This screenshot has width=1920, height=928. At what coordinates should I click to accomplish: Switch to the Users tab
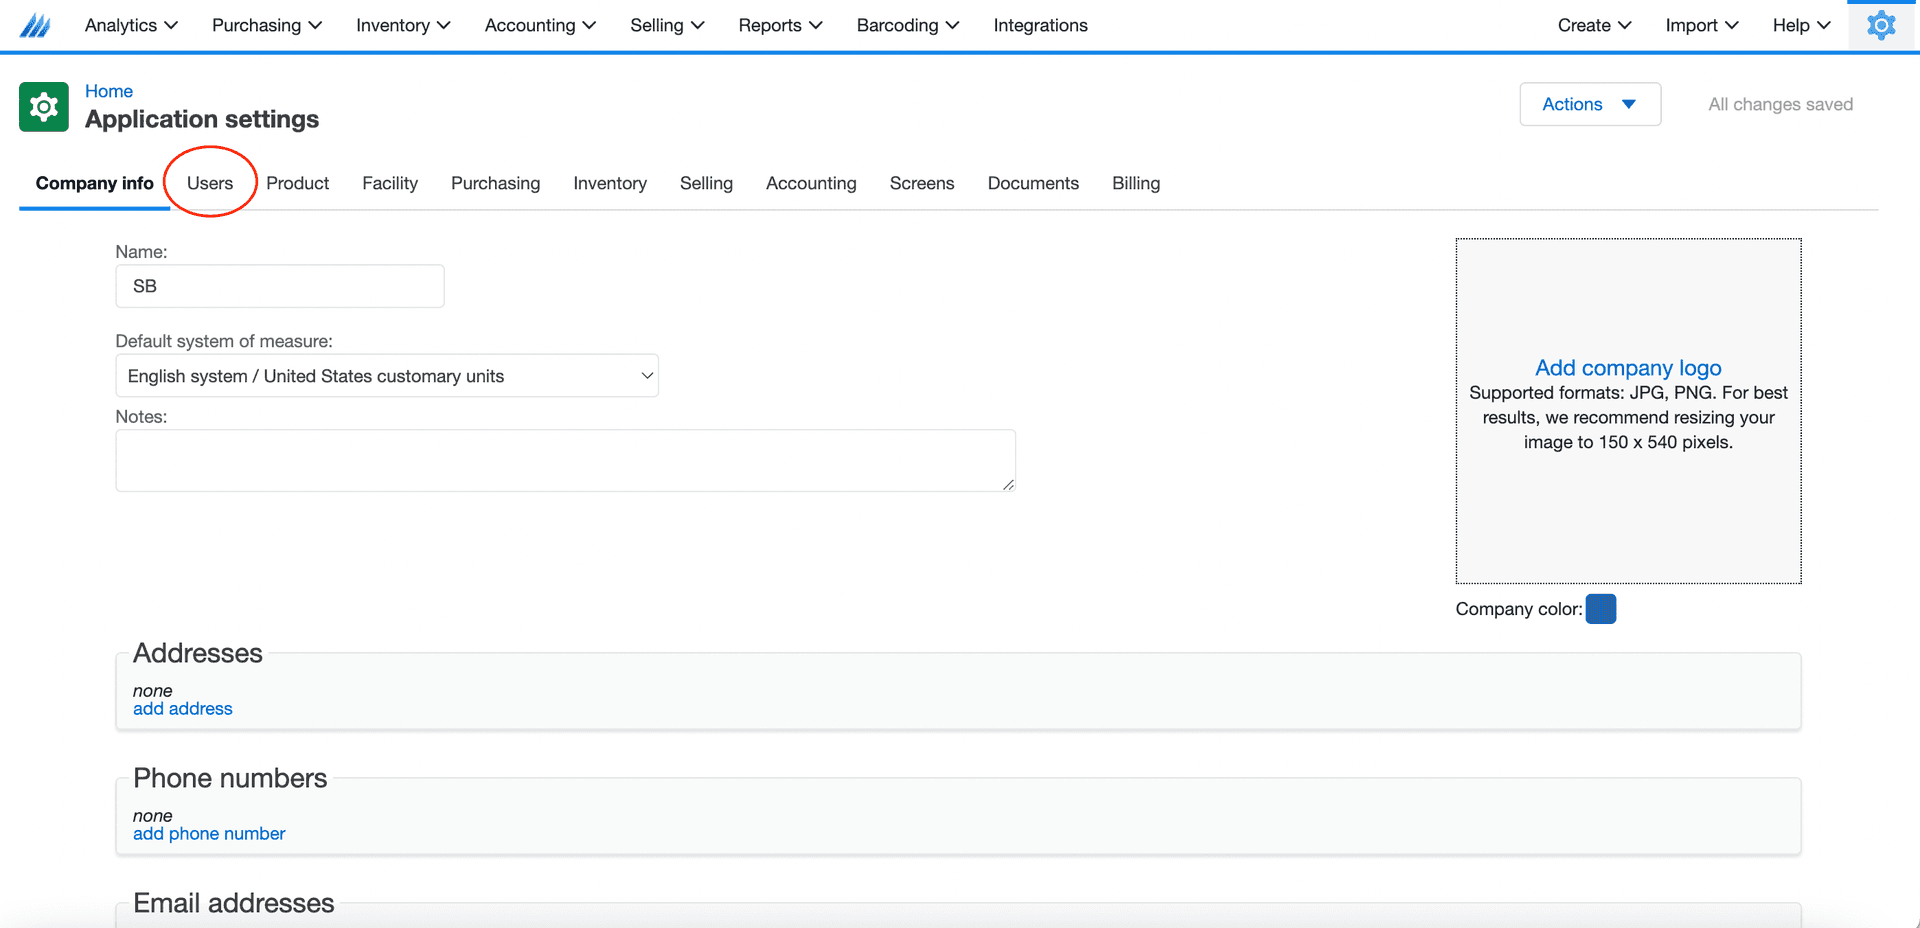(210, 183)
